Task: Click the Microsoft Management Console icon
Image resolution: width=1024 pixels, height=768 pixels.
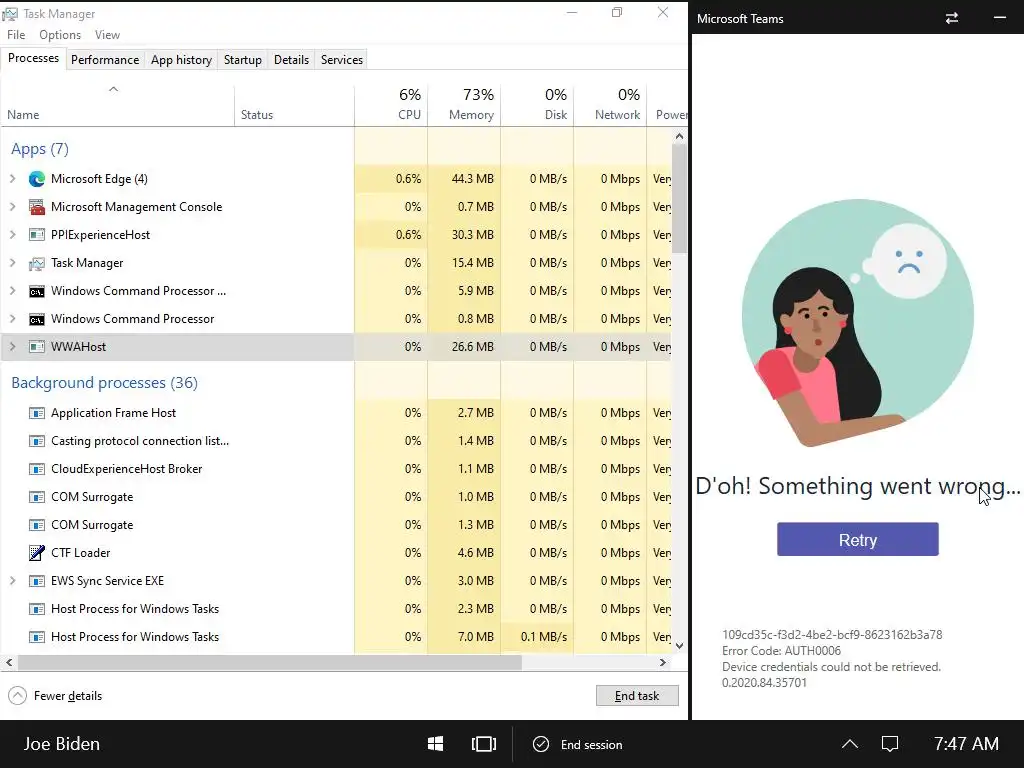Action: [x=37, y=207]
